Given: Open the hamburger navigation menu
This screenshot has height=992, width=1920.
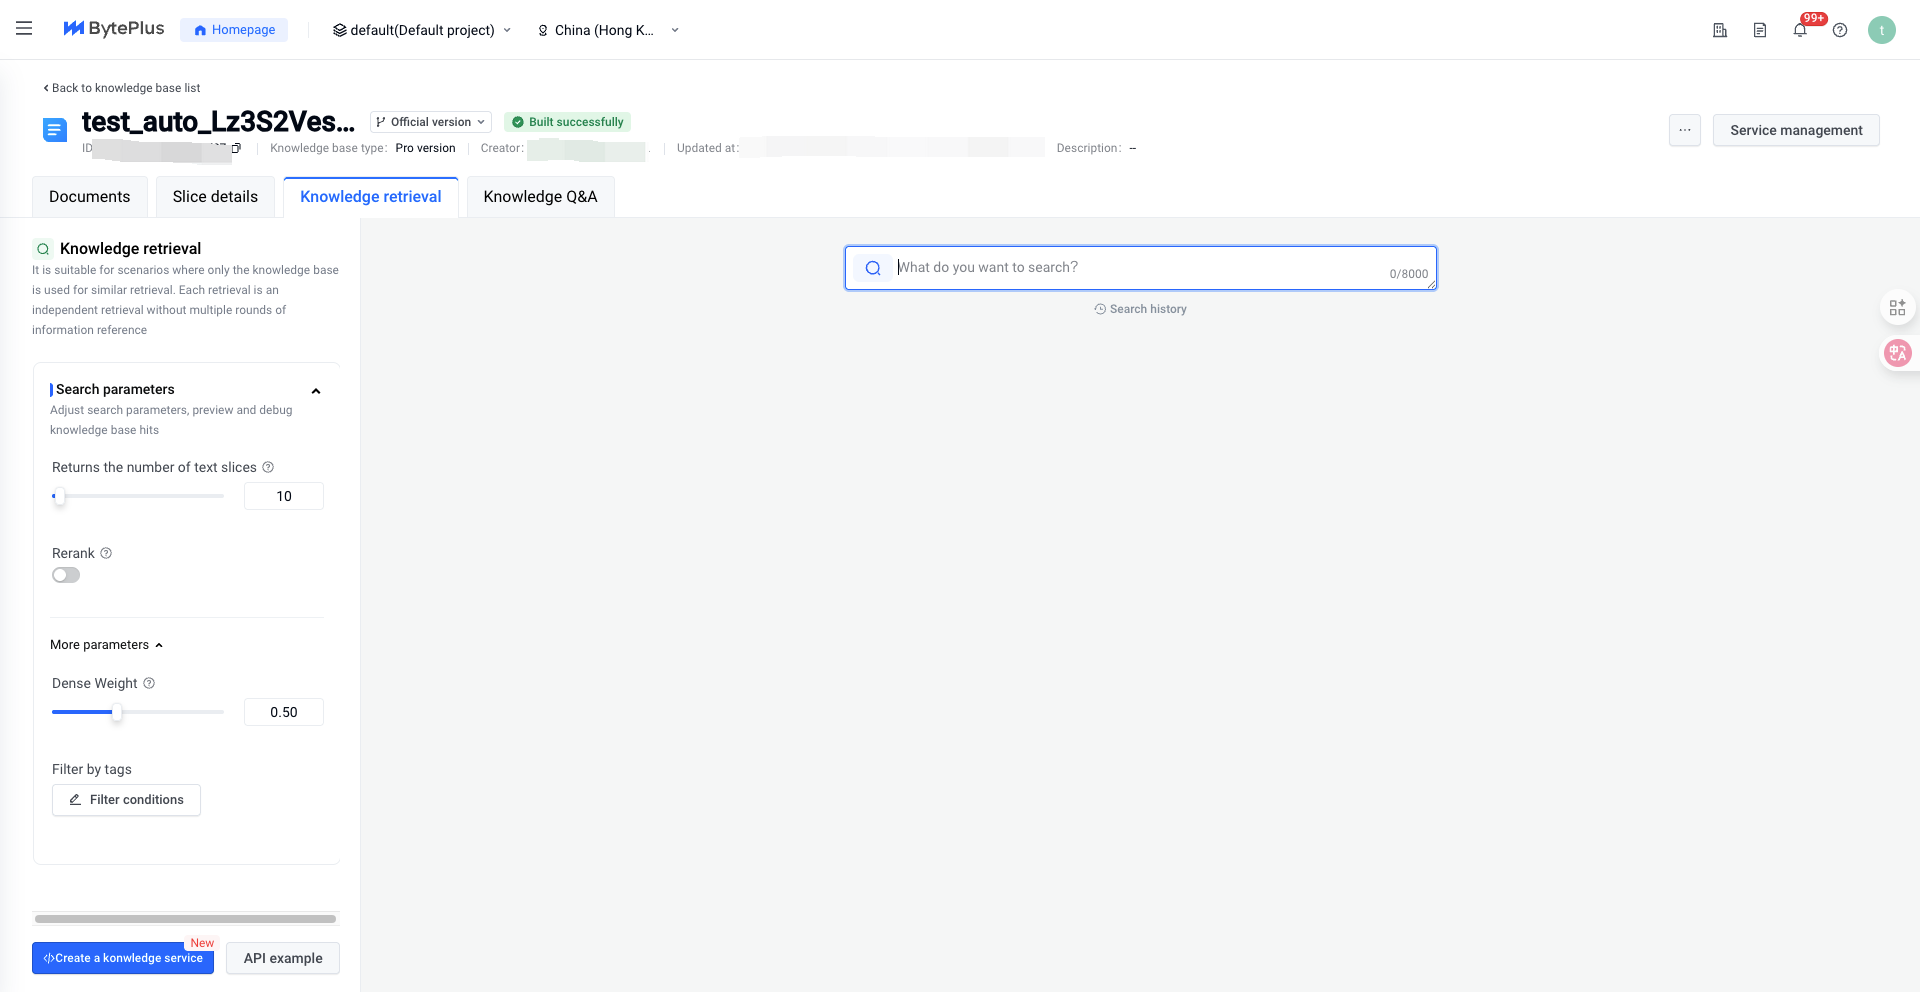Looking at the screenshot, I should tap(24, 29).
